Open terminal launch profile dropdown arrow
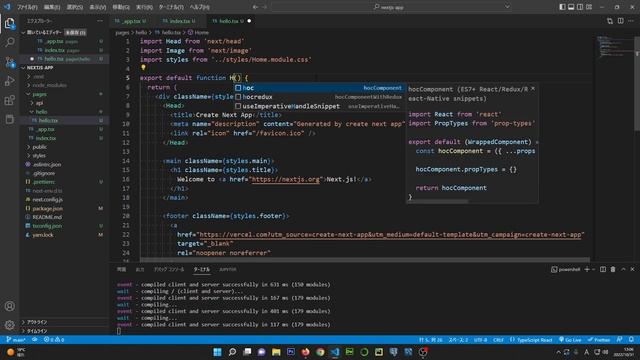This screenshot has width=640, height=360. click(x=593, y=269)
